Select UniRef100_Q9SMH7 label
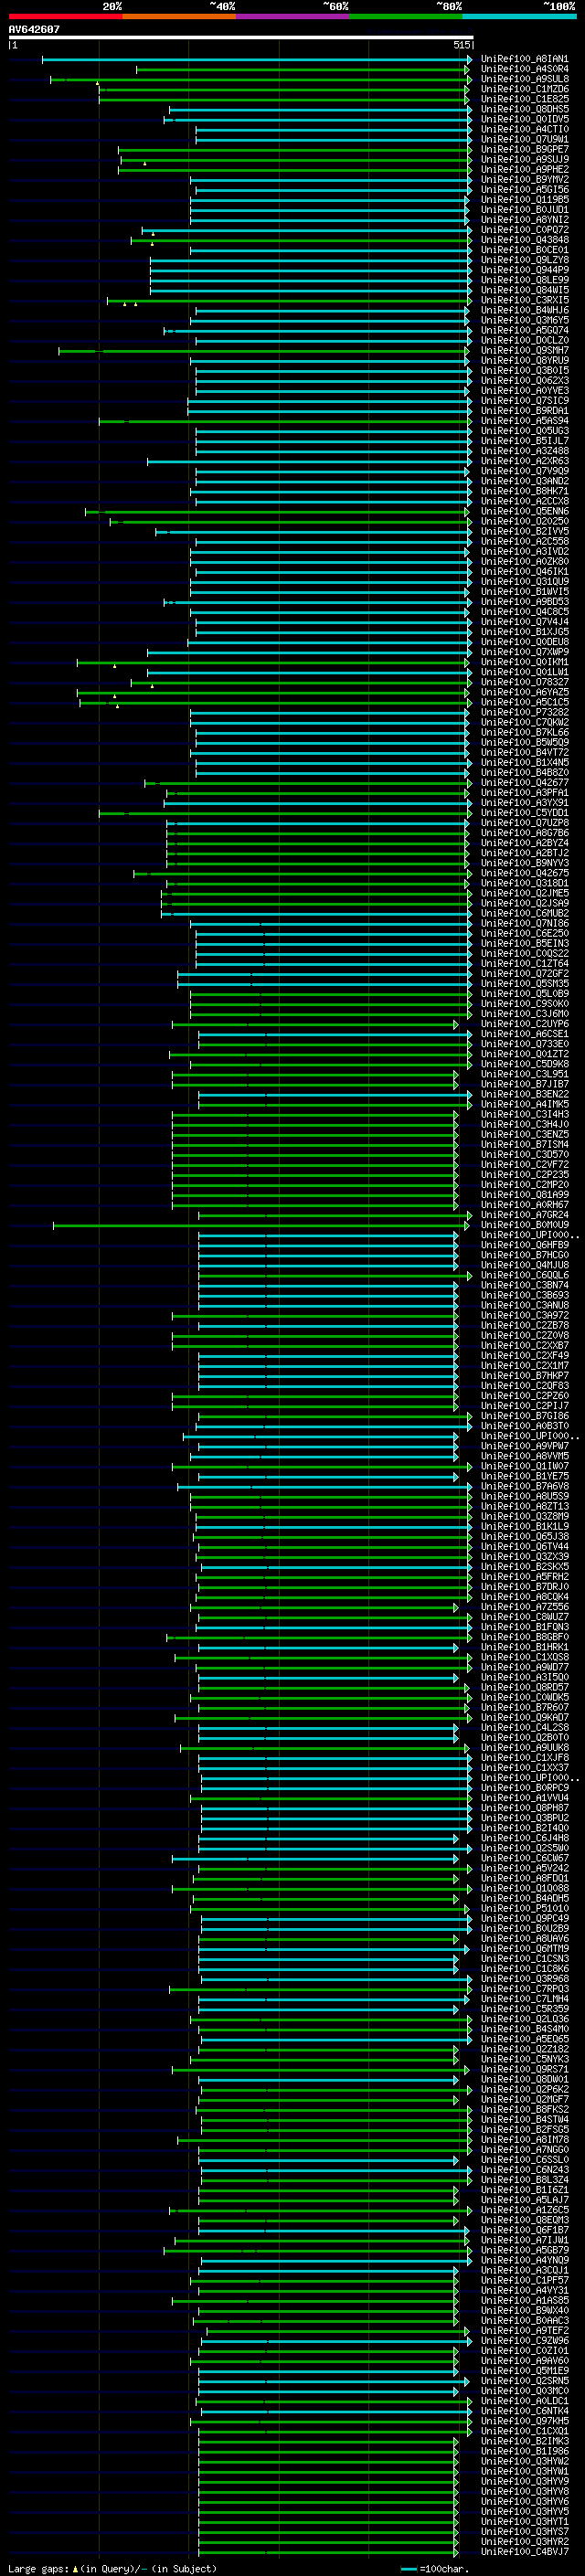 [x=524, y=350]
